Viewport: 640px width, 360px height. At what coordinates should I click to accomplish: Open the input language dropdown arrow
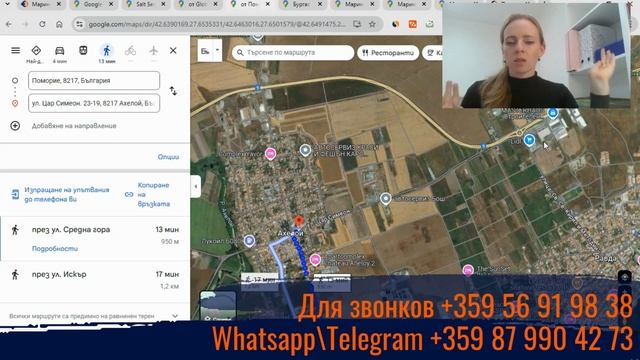point(217,50)
